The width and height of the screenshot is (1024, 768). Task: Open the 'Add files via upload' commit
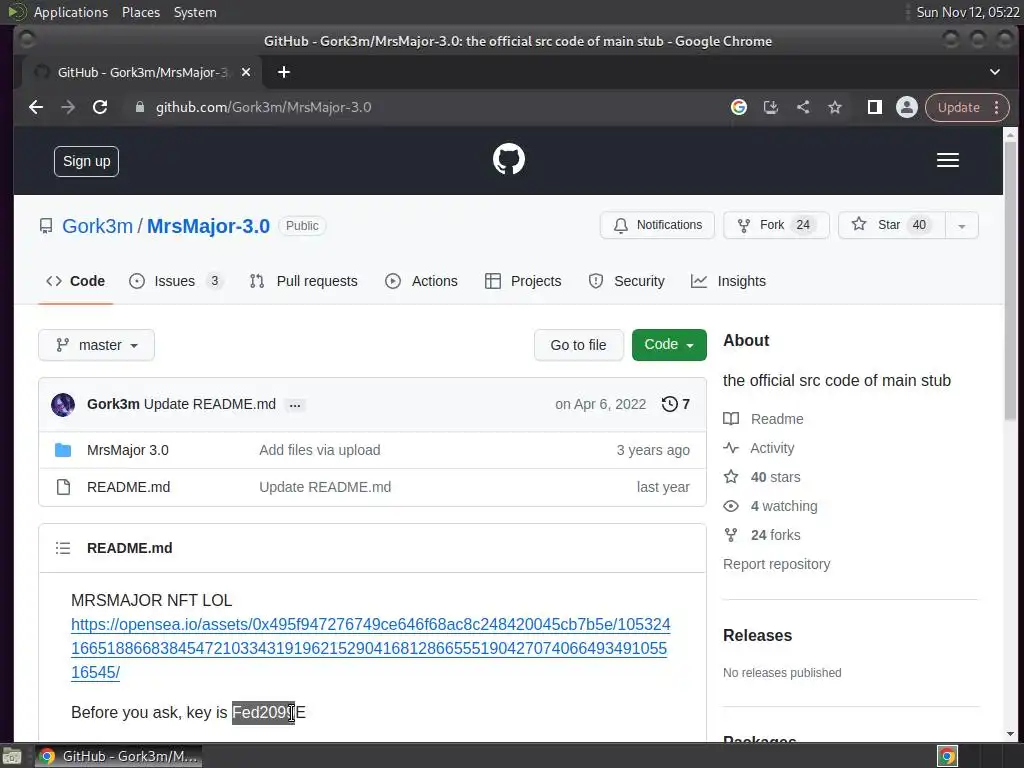(319, 451)
